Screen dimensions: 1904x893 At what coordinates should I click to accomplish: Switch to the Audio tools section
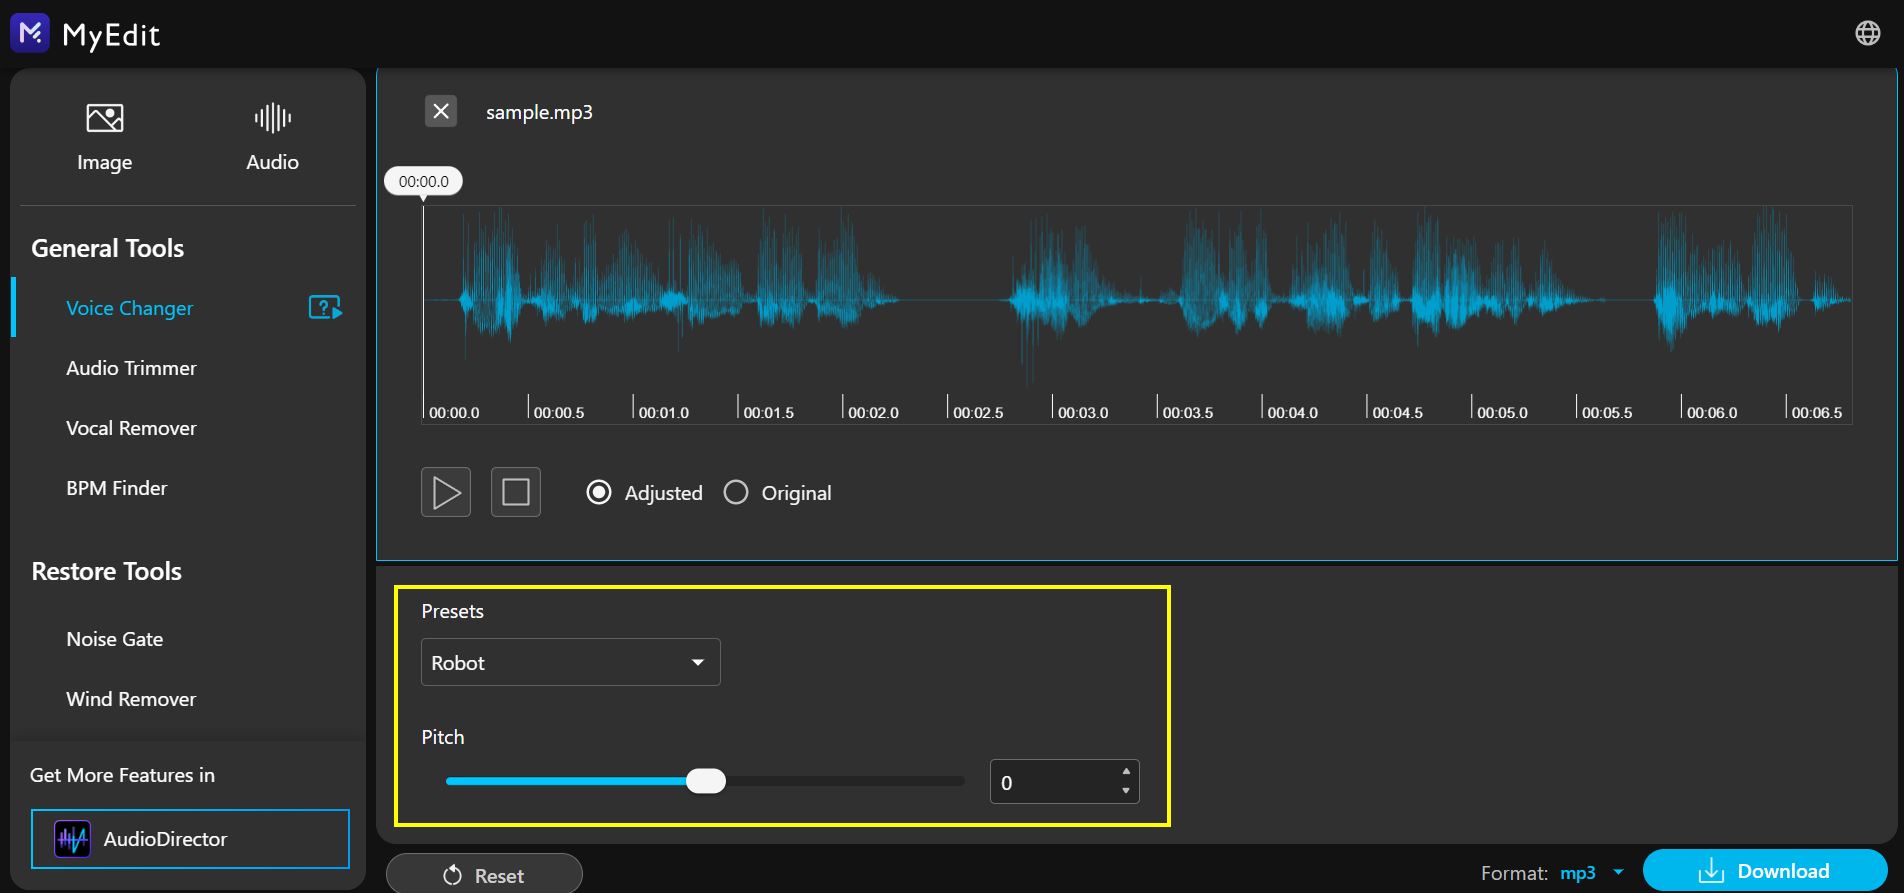tap(272, 137)
